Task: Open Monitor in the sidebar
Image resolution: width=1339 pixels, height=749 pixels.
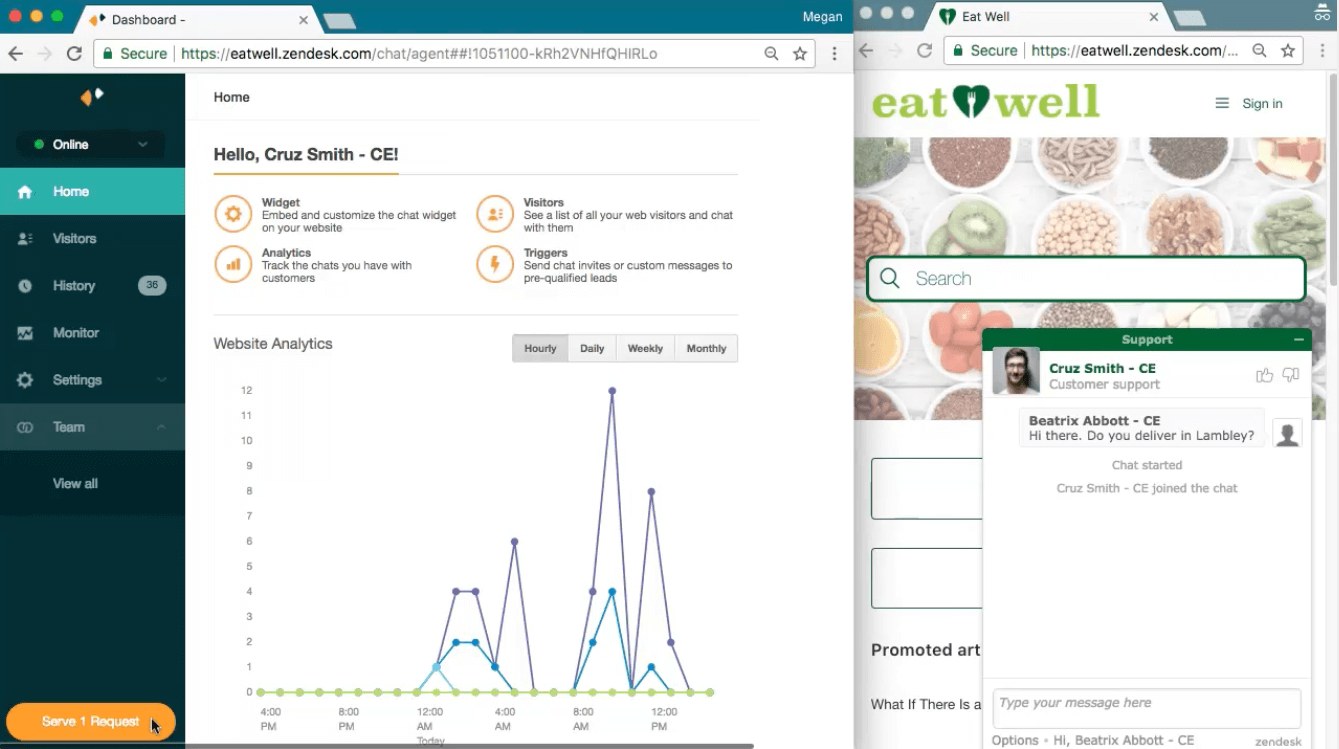Action: 92,333
